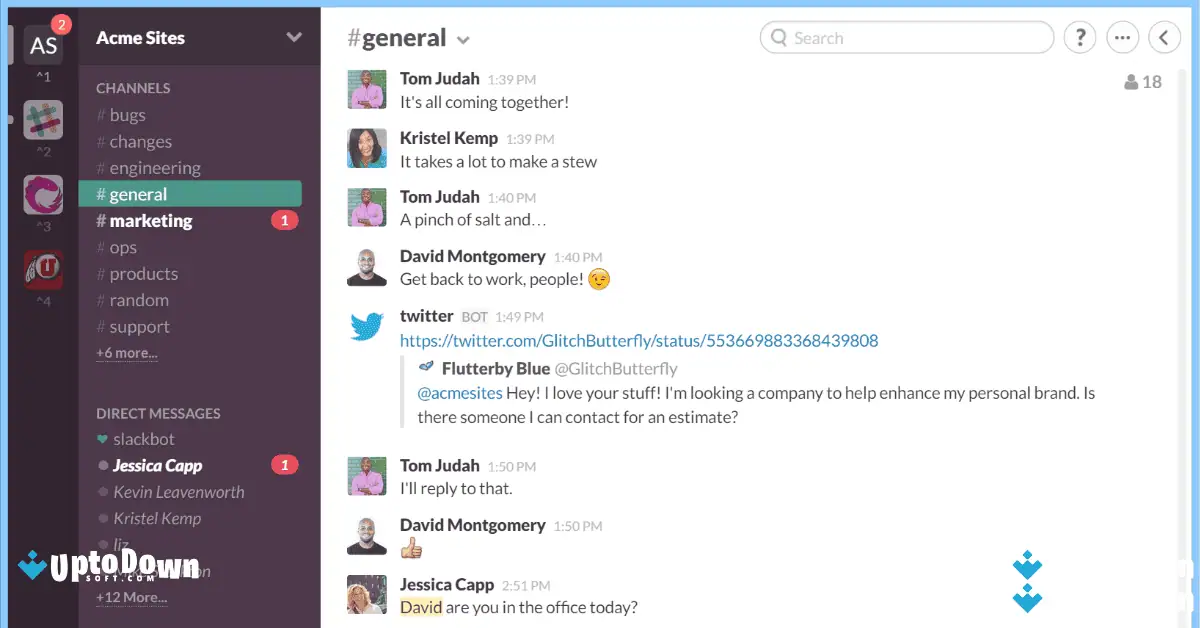Screen dimensions: 1200x628
Task: Collapse the panel with the right arrow icon
Action: pos(1165,37)
